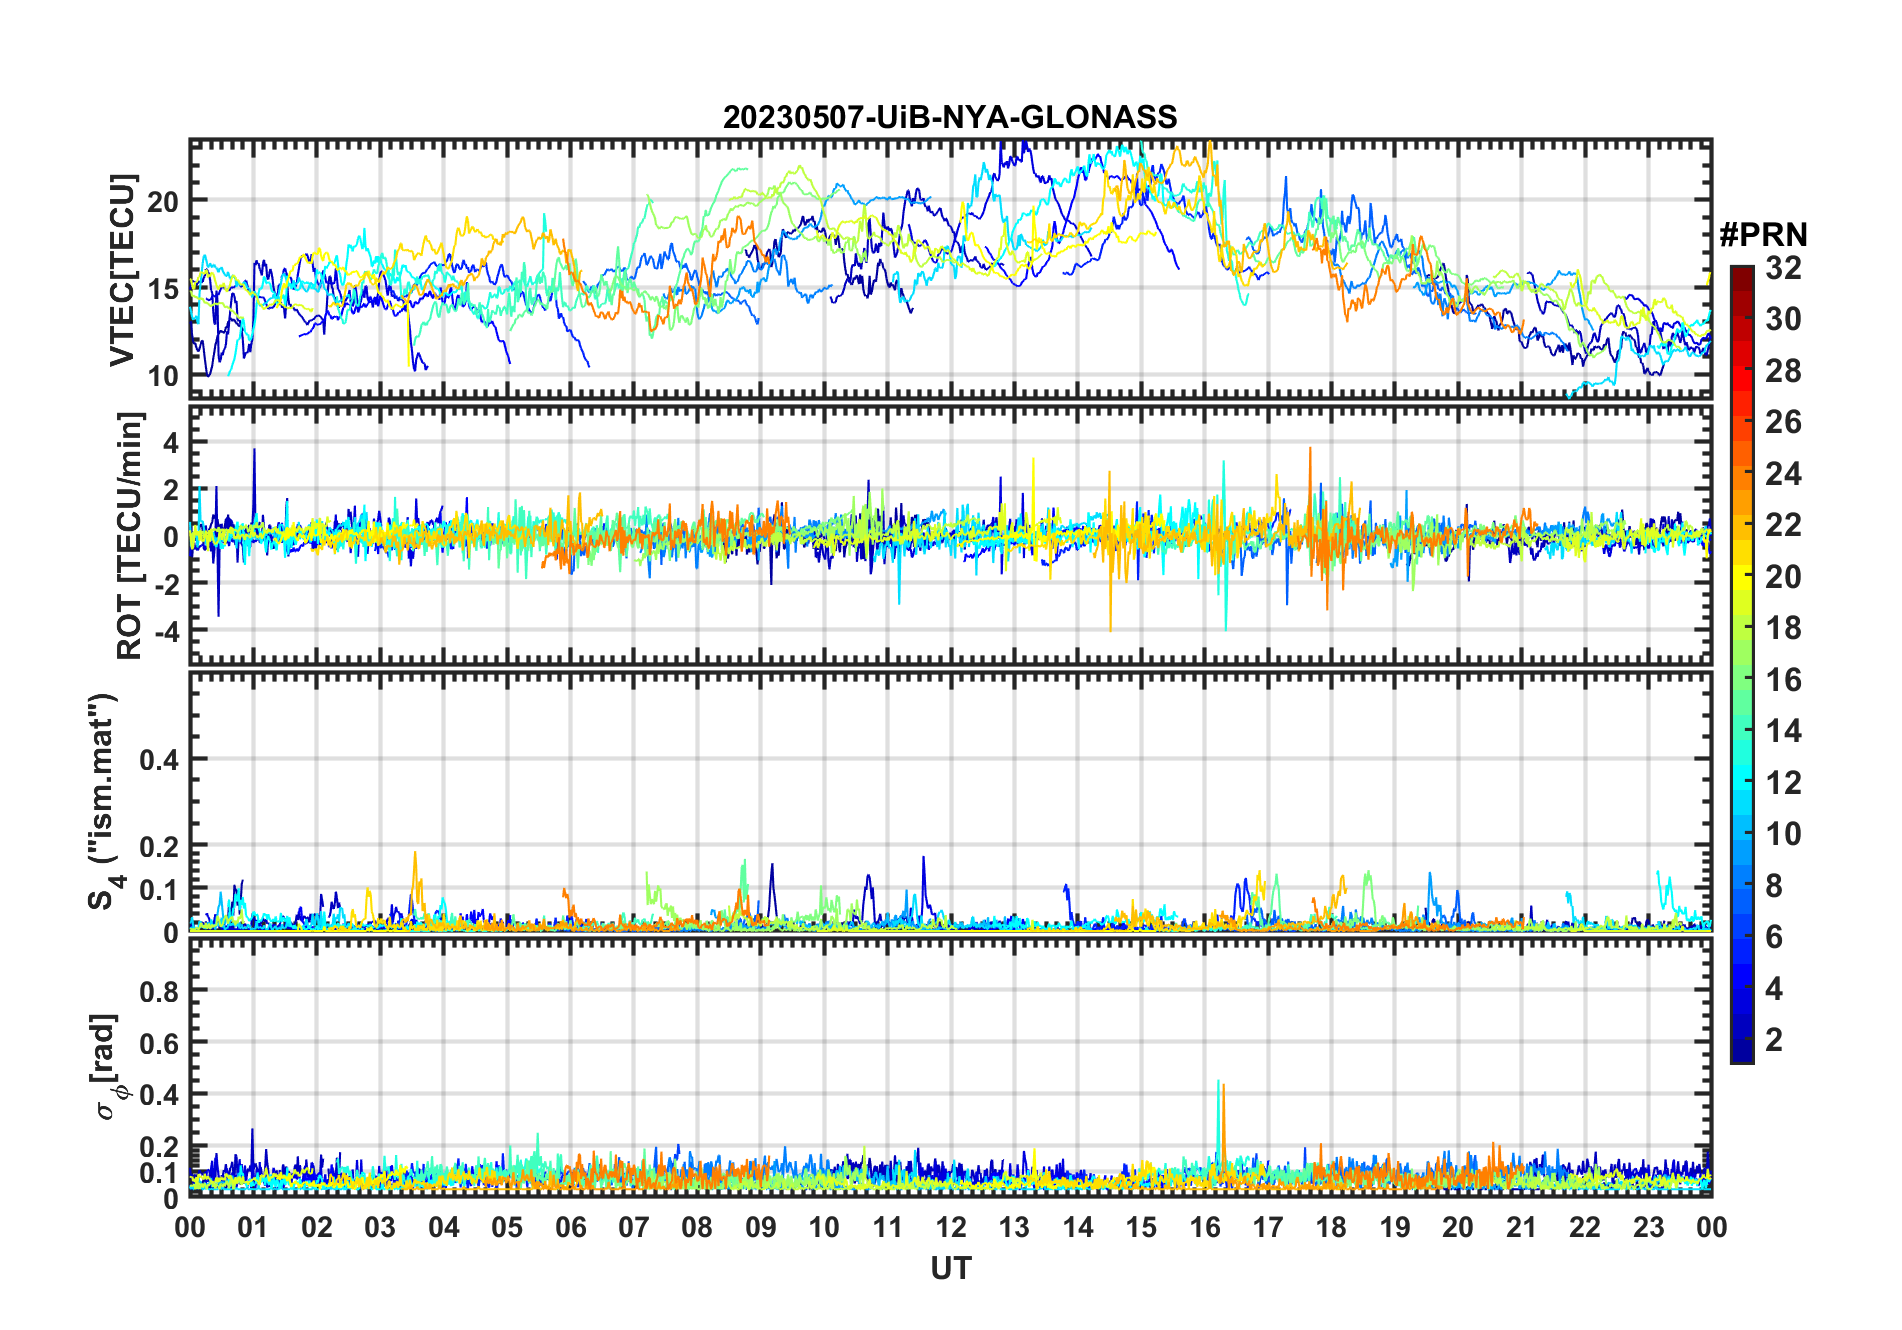The width and height of the screenshot is (1902, 1330).
Task: Click the ROT [TECU/min] axis label
Action: [x=129, y=535]
